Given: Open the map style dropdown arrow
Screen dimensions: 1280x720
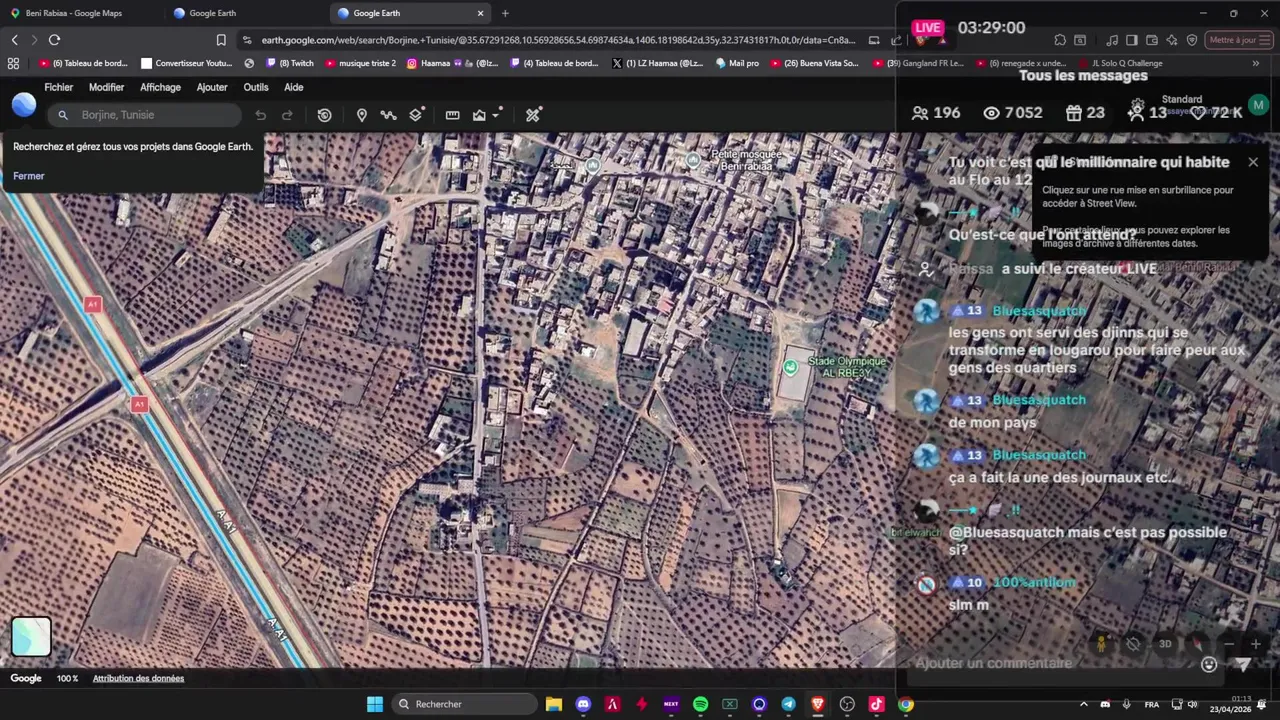Looking at the screenshot, I should click(x=496, y=115).
